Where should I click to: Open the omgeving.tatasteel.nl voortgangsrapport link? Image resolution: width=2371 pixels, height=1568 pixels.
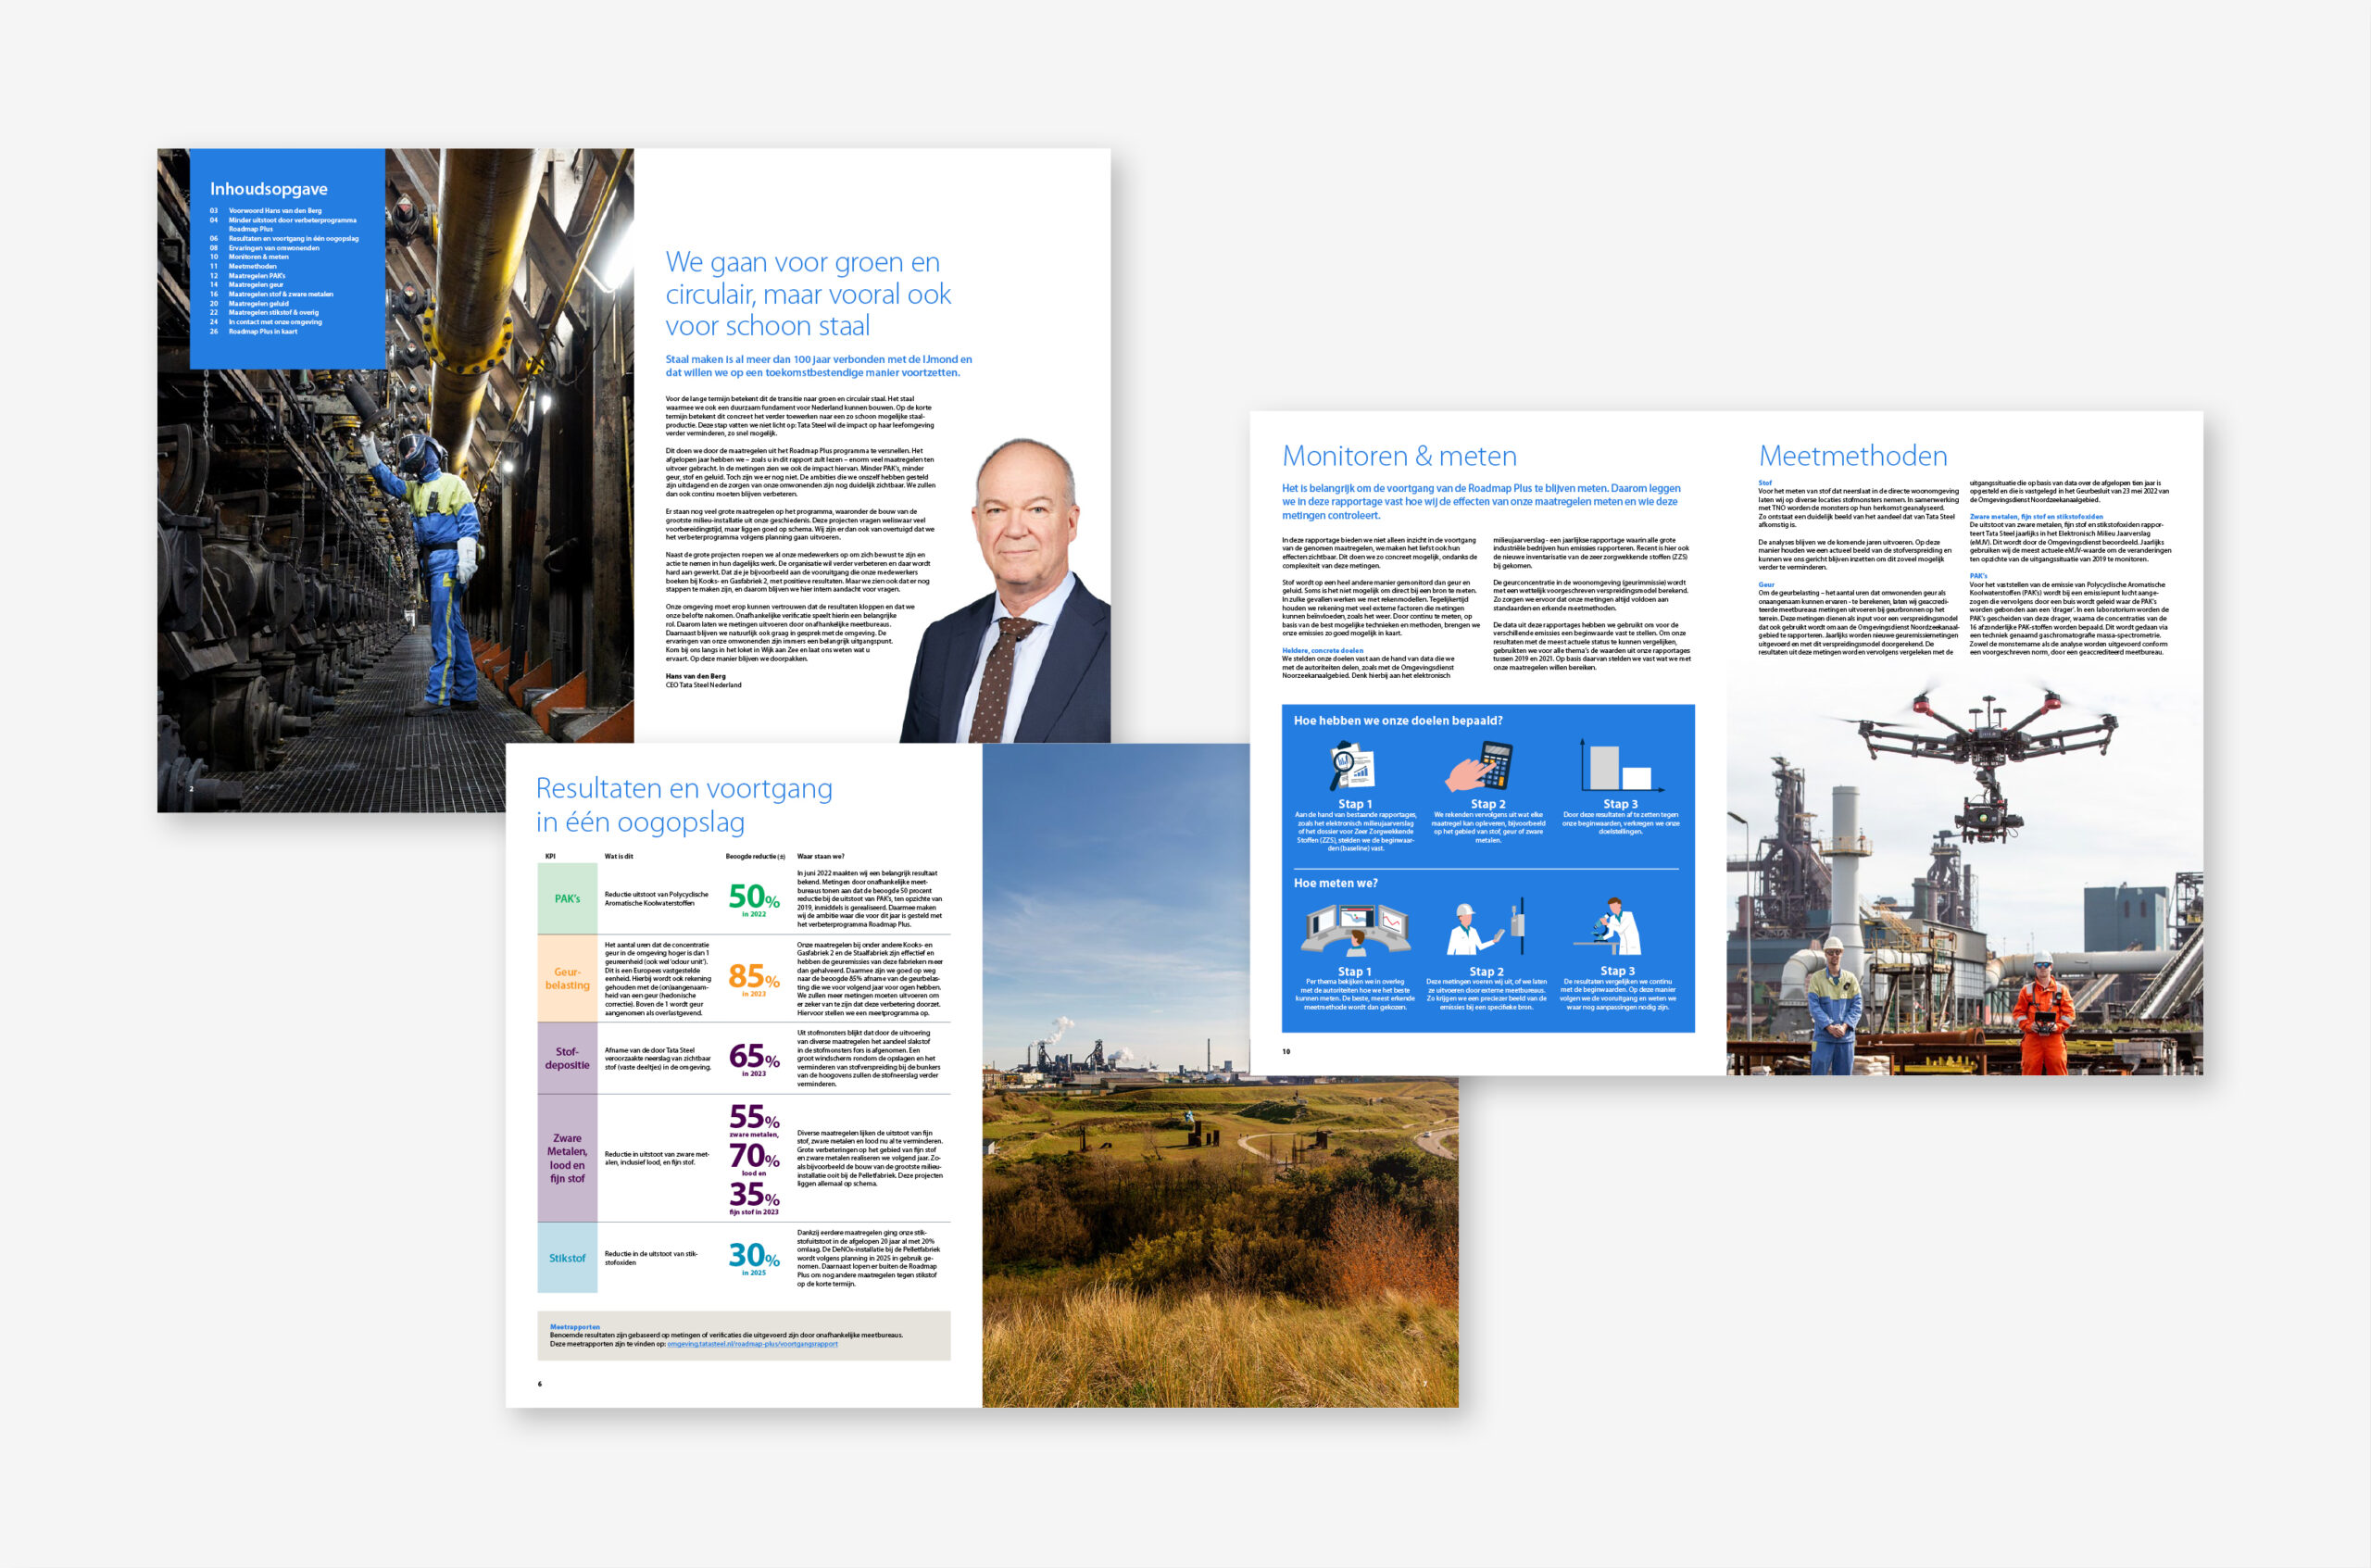pos(752,1344)
